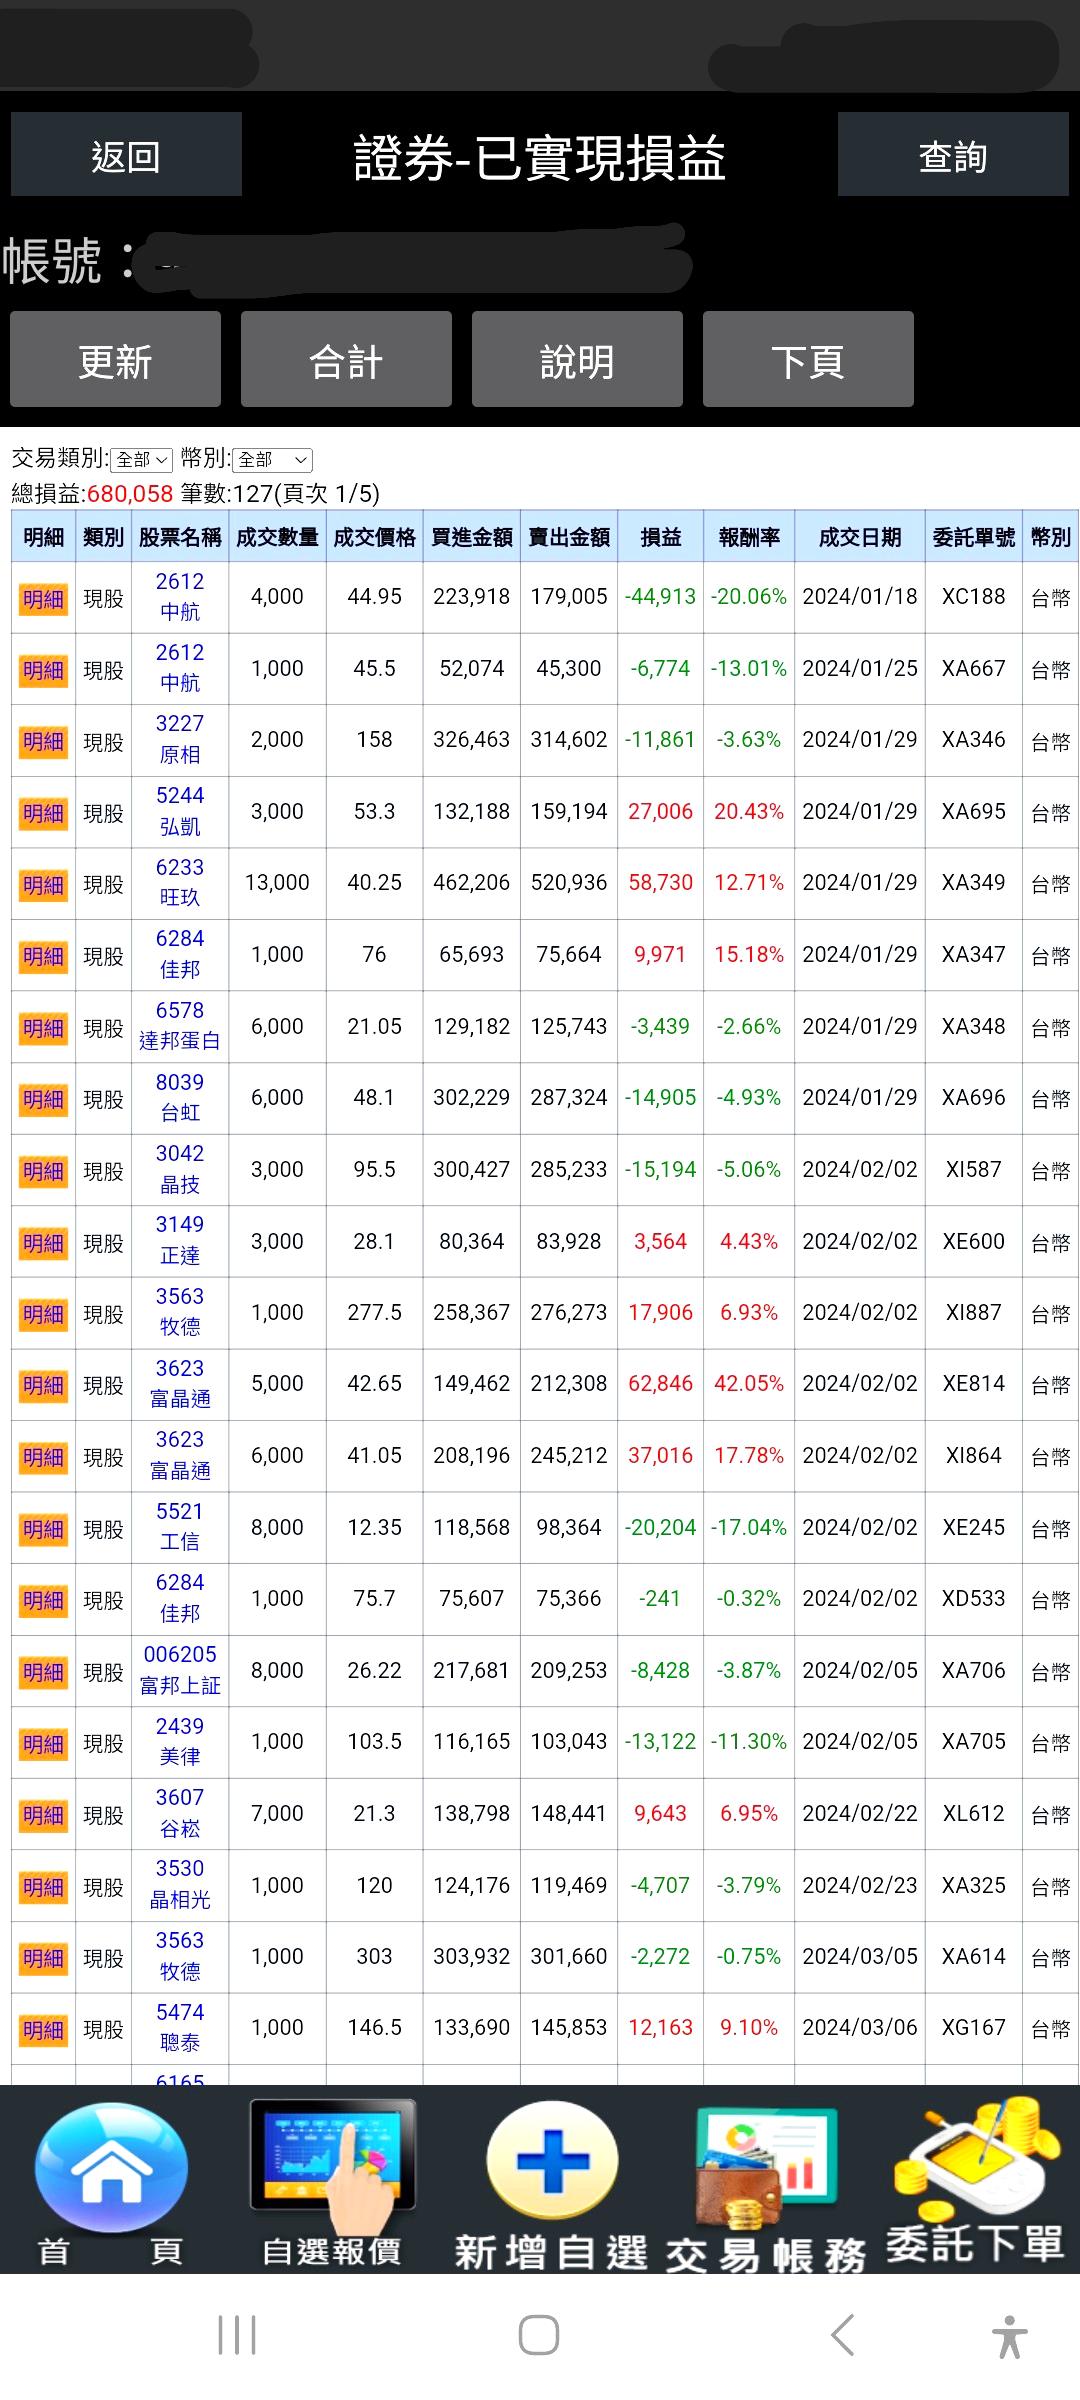Expand the 幣別 currency dropdown
This screenshot has width=1080, height=2400.
[x=272, y=460]
